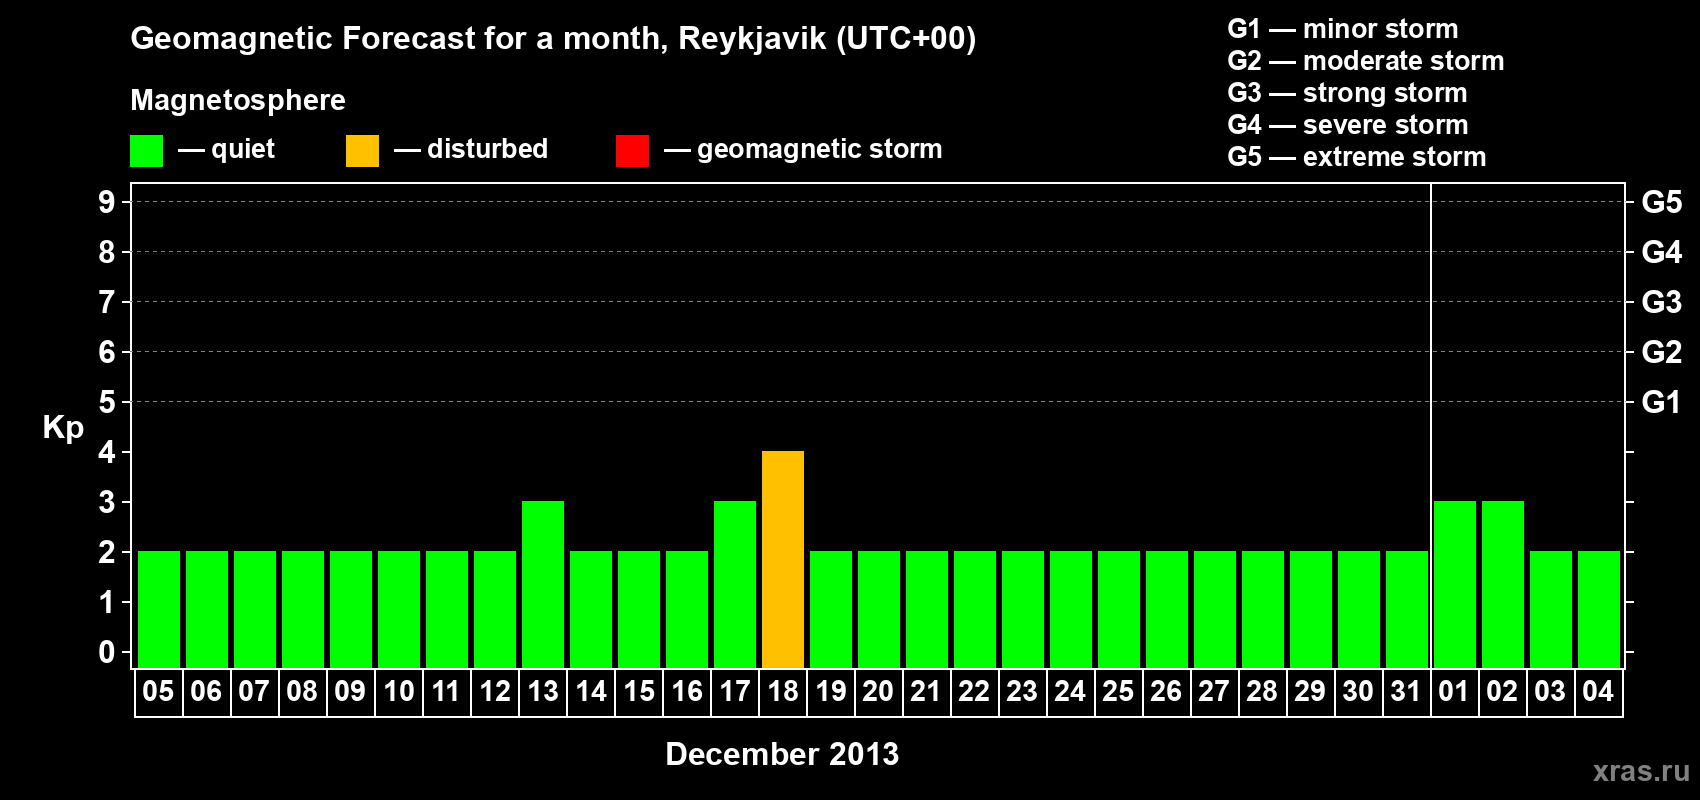1700x800 pixels.
Task: Click the G2 label on right axis
Action: coord(1662,352)
